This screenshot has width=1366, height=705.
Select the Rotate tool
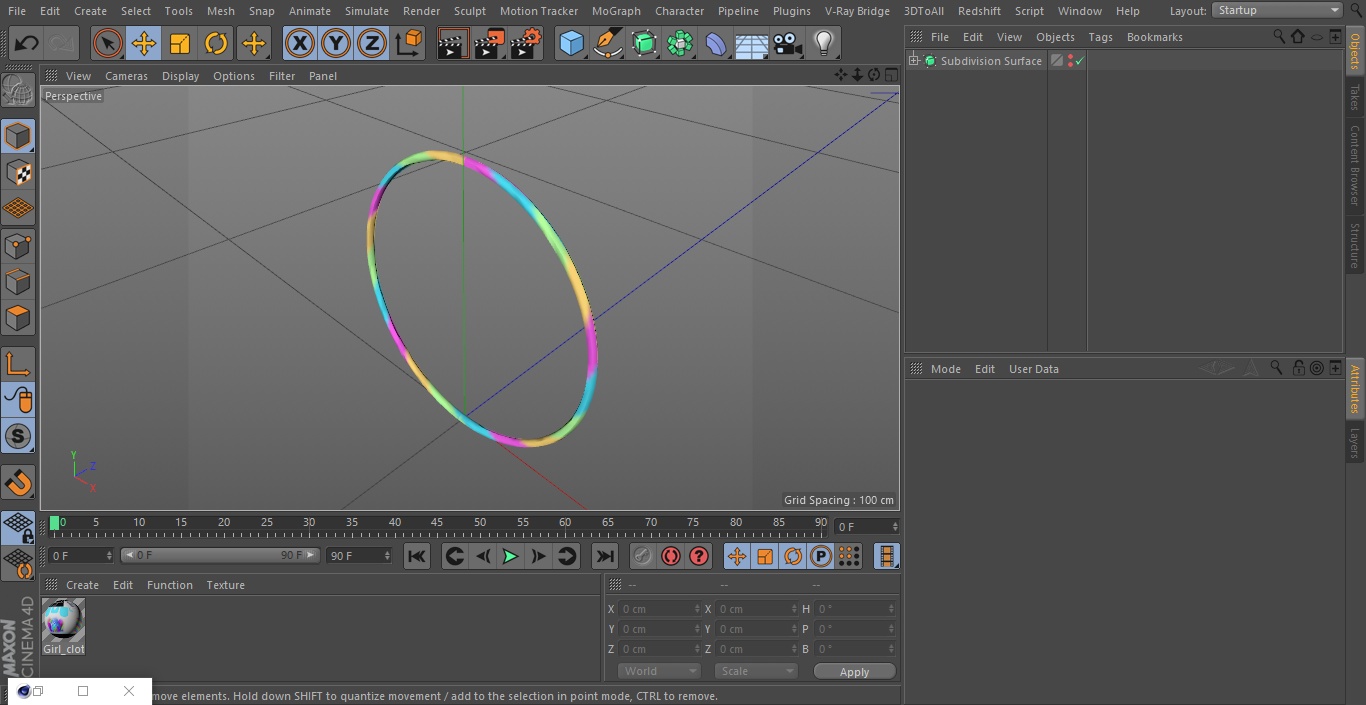point(216,44)
